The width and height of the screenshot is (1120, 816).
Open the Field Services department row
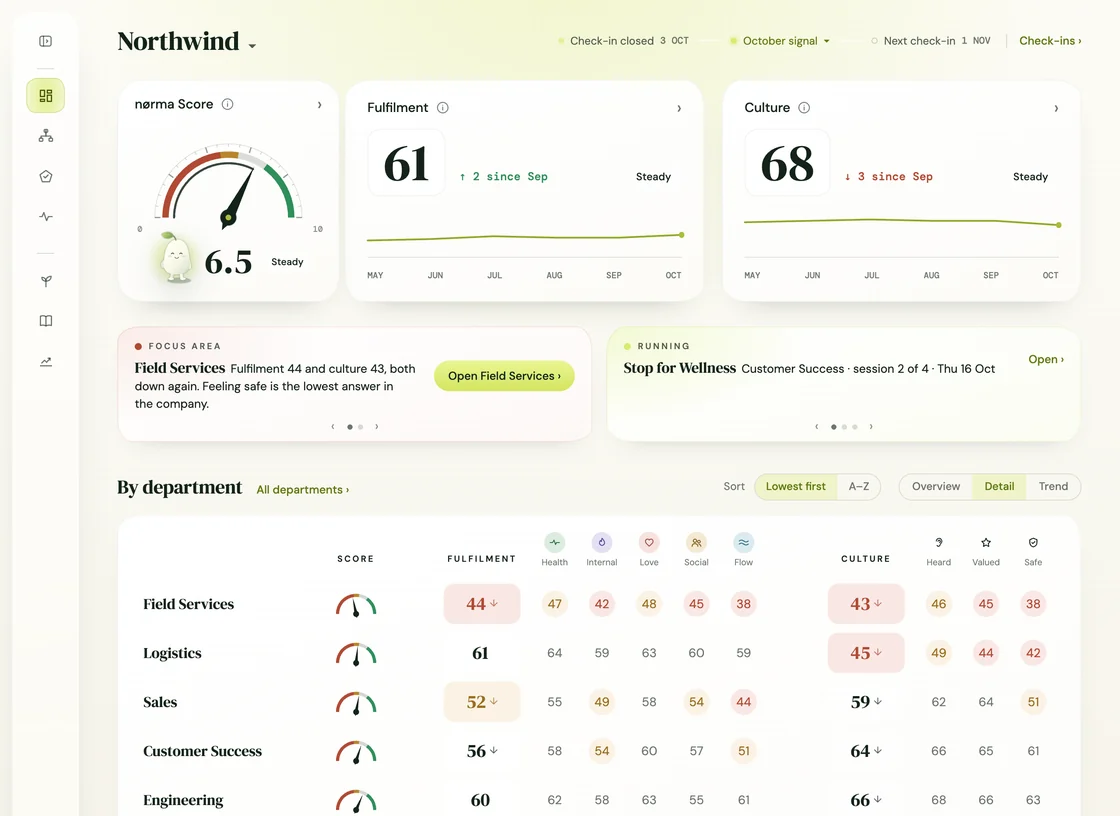[x=597, y=604]
